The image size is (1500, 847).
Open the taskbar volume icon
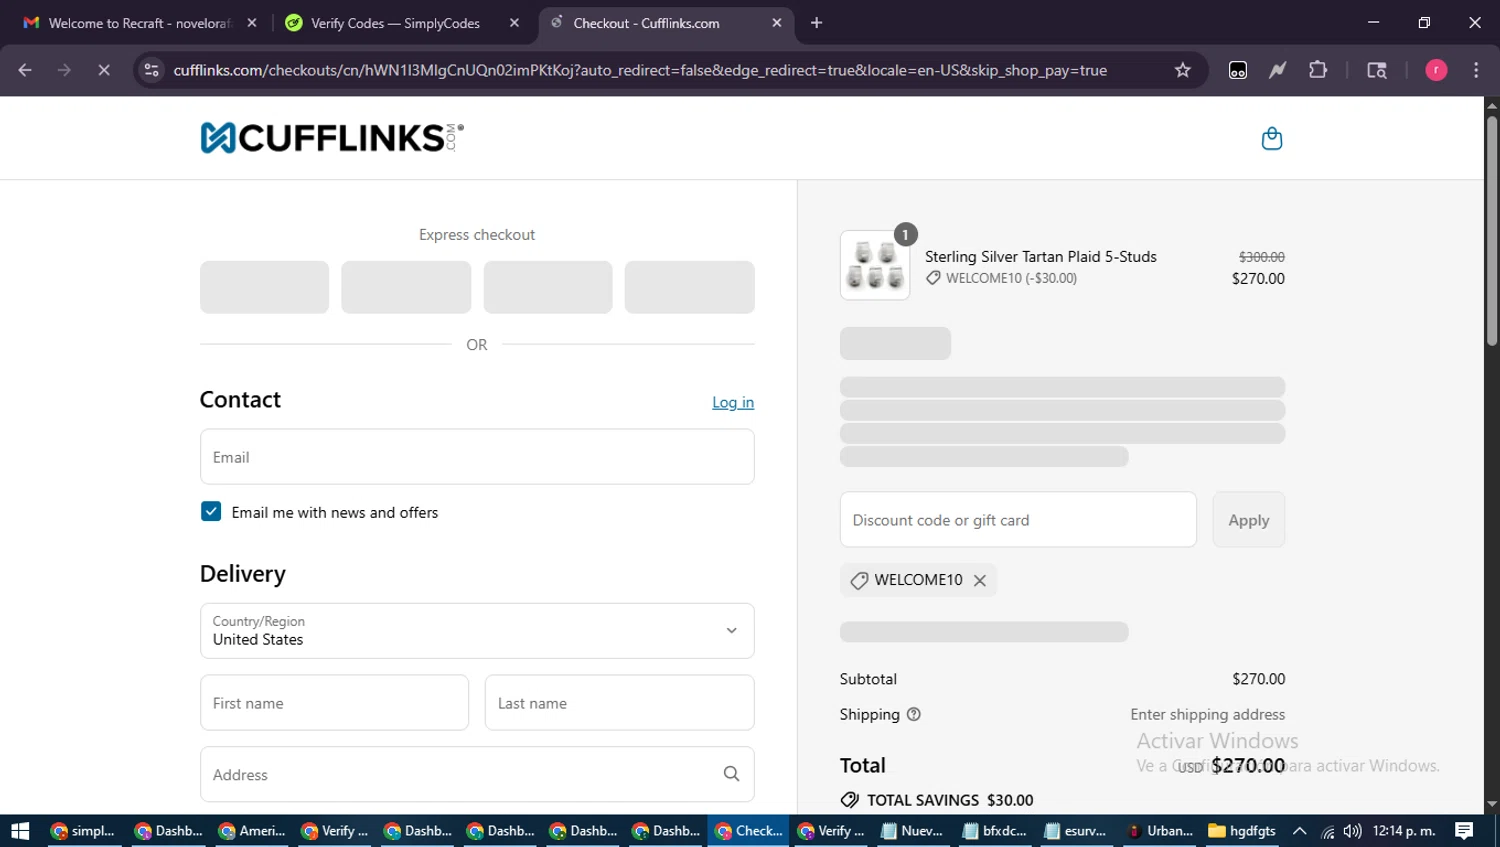coord(1352,831)
